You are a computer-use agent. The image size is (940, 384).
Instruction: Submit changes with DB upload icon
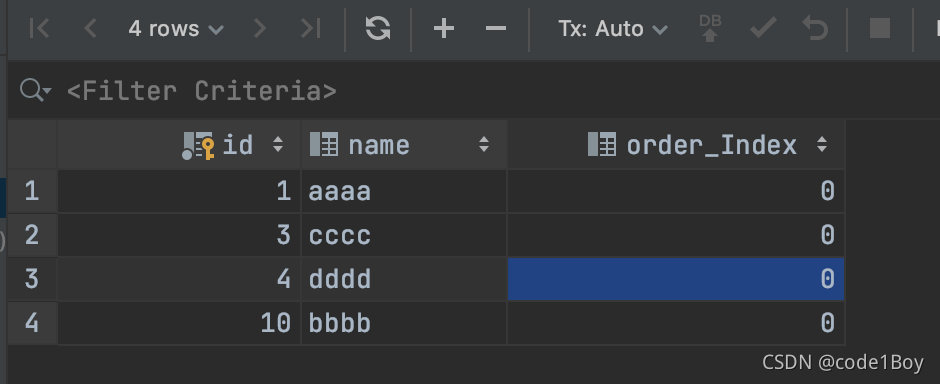[x=710, y=28]
